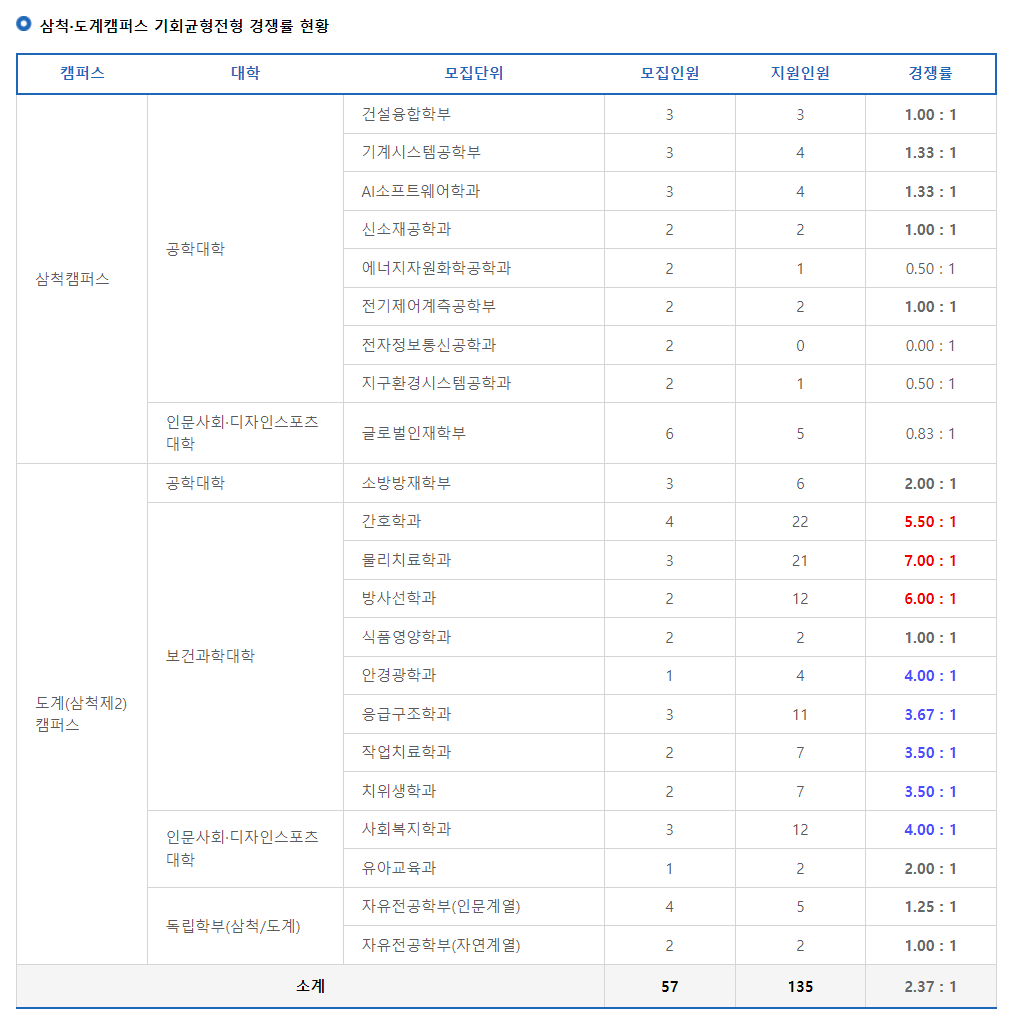Screen dimensions: 1015x1024
Task: Click the 지원인원 column header
Action: [800, 74]
